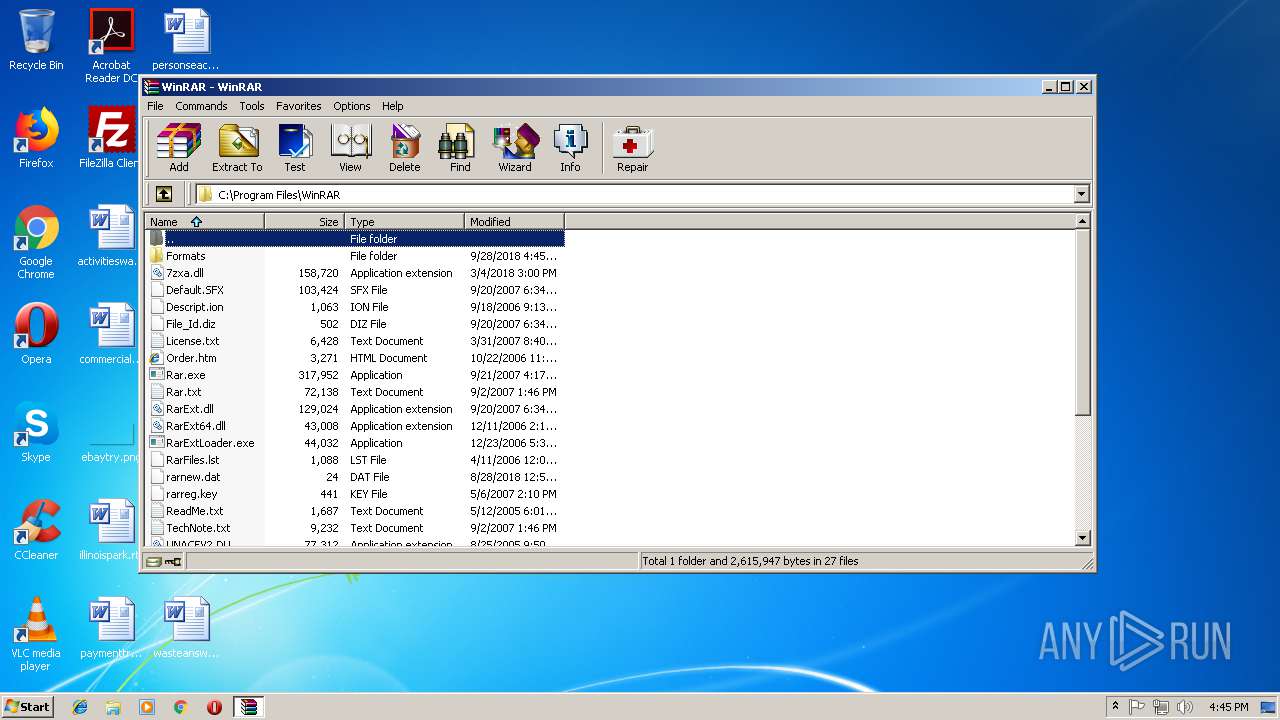Open Firefox desktop shortcut
Viewport: 1280px width, 720px height.
36,138
